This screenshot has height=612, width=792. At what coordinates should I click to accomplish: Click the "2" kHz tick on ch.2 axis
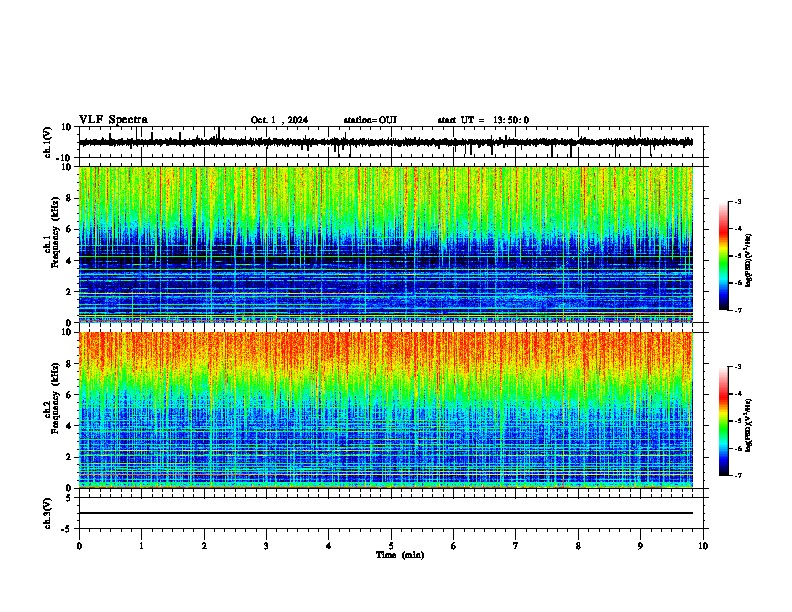(x=70, y=457)
